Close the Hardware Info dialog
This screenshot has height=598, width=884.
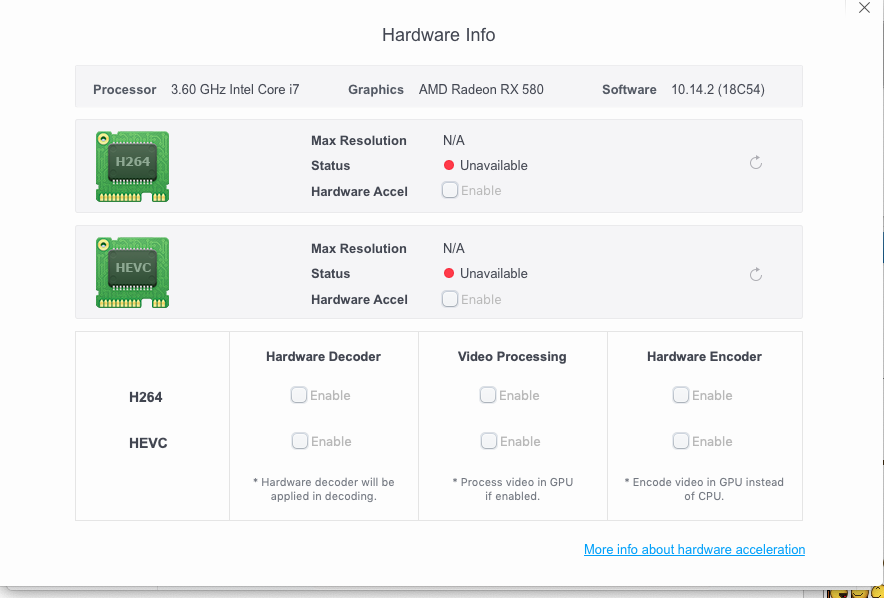864,8
